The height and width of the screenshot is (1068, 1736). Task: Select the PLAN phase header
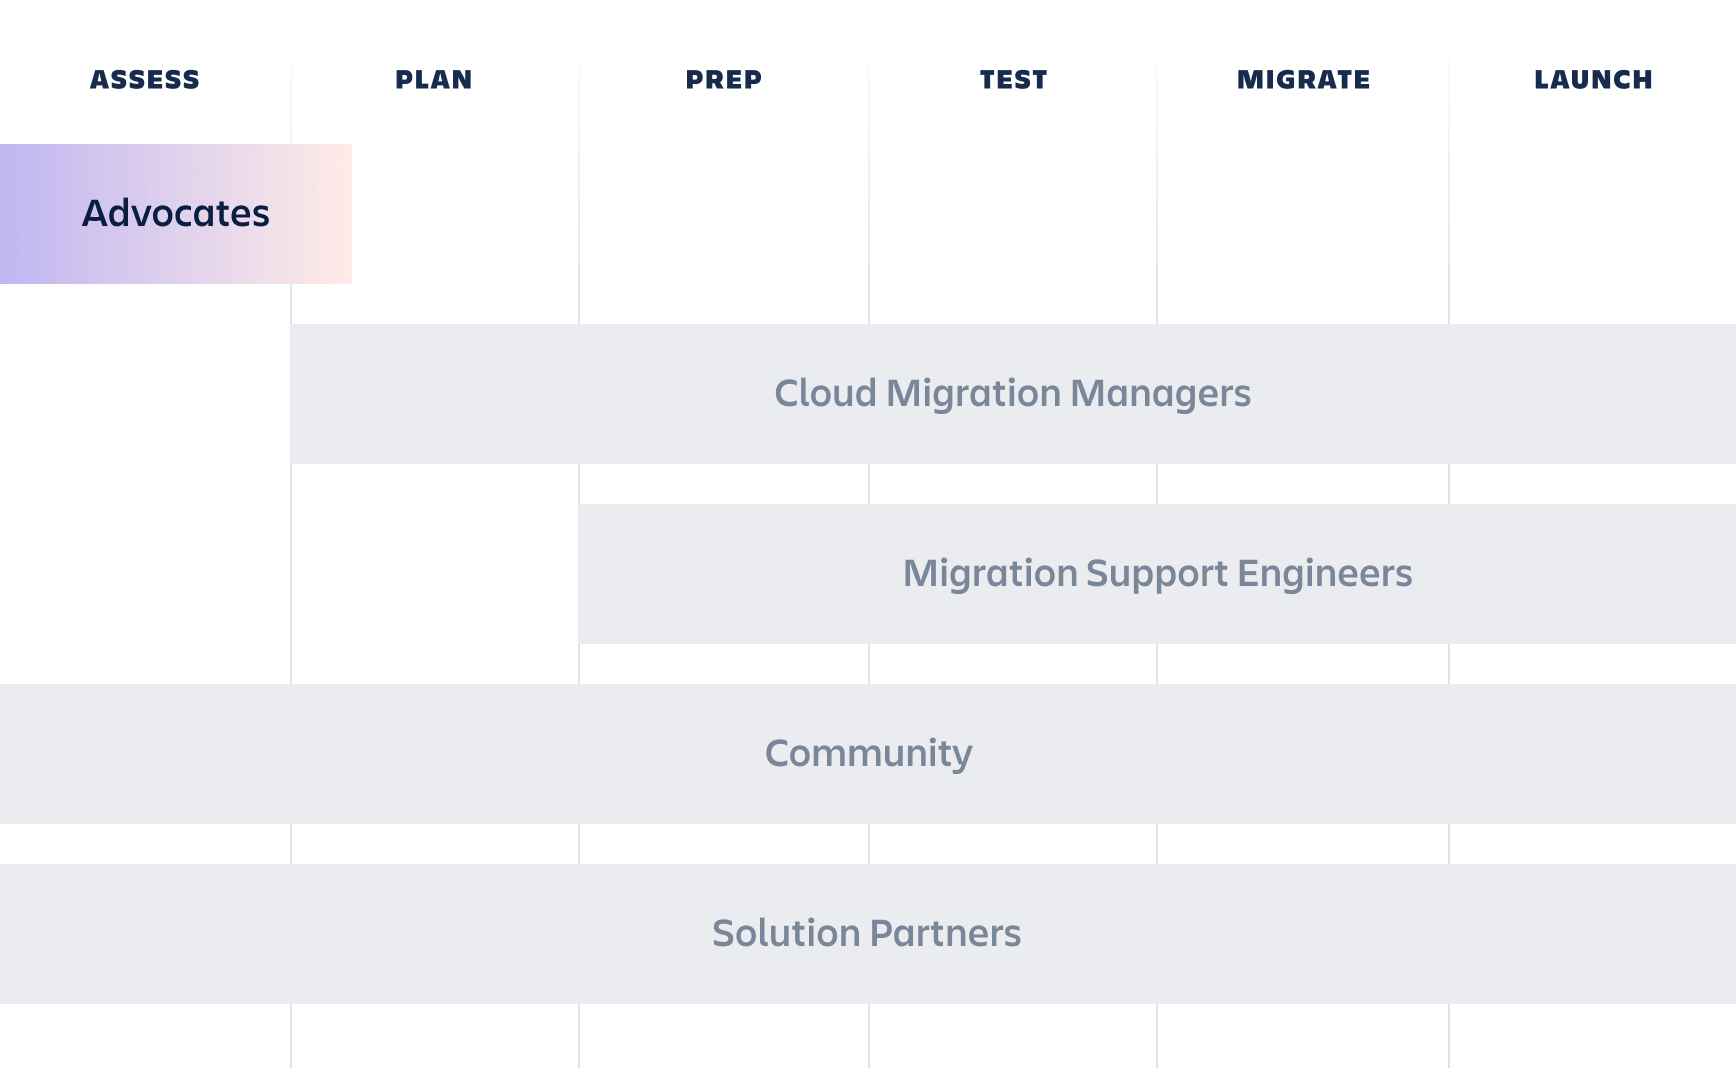tap(434, 80)
